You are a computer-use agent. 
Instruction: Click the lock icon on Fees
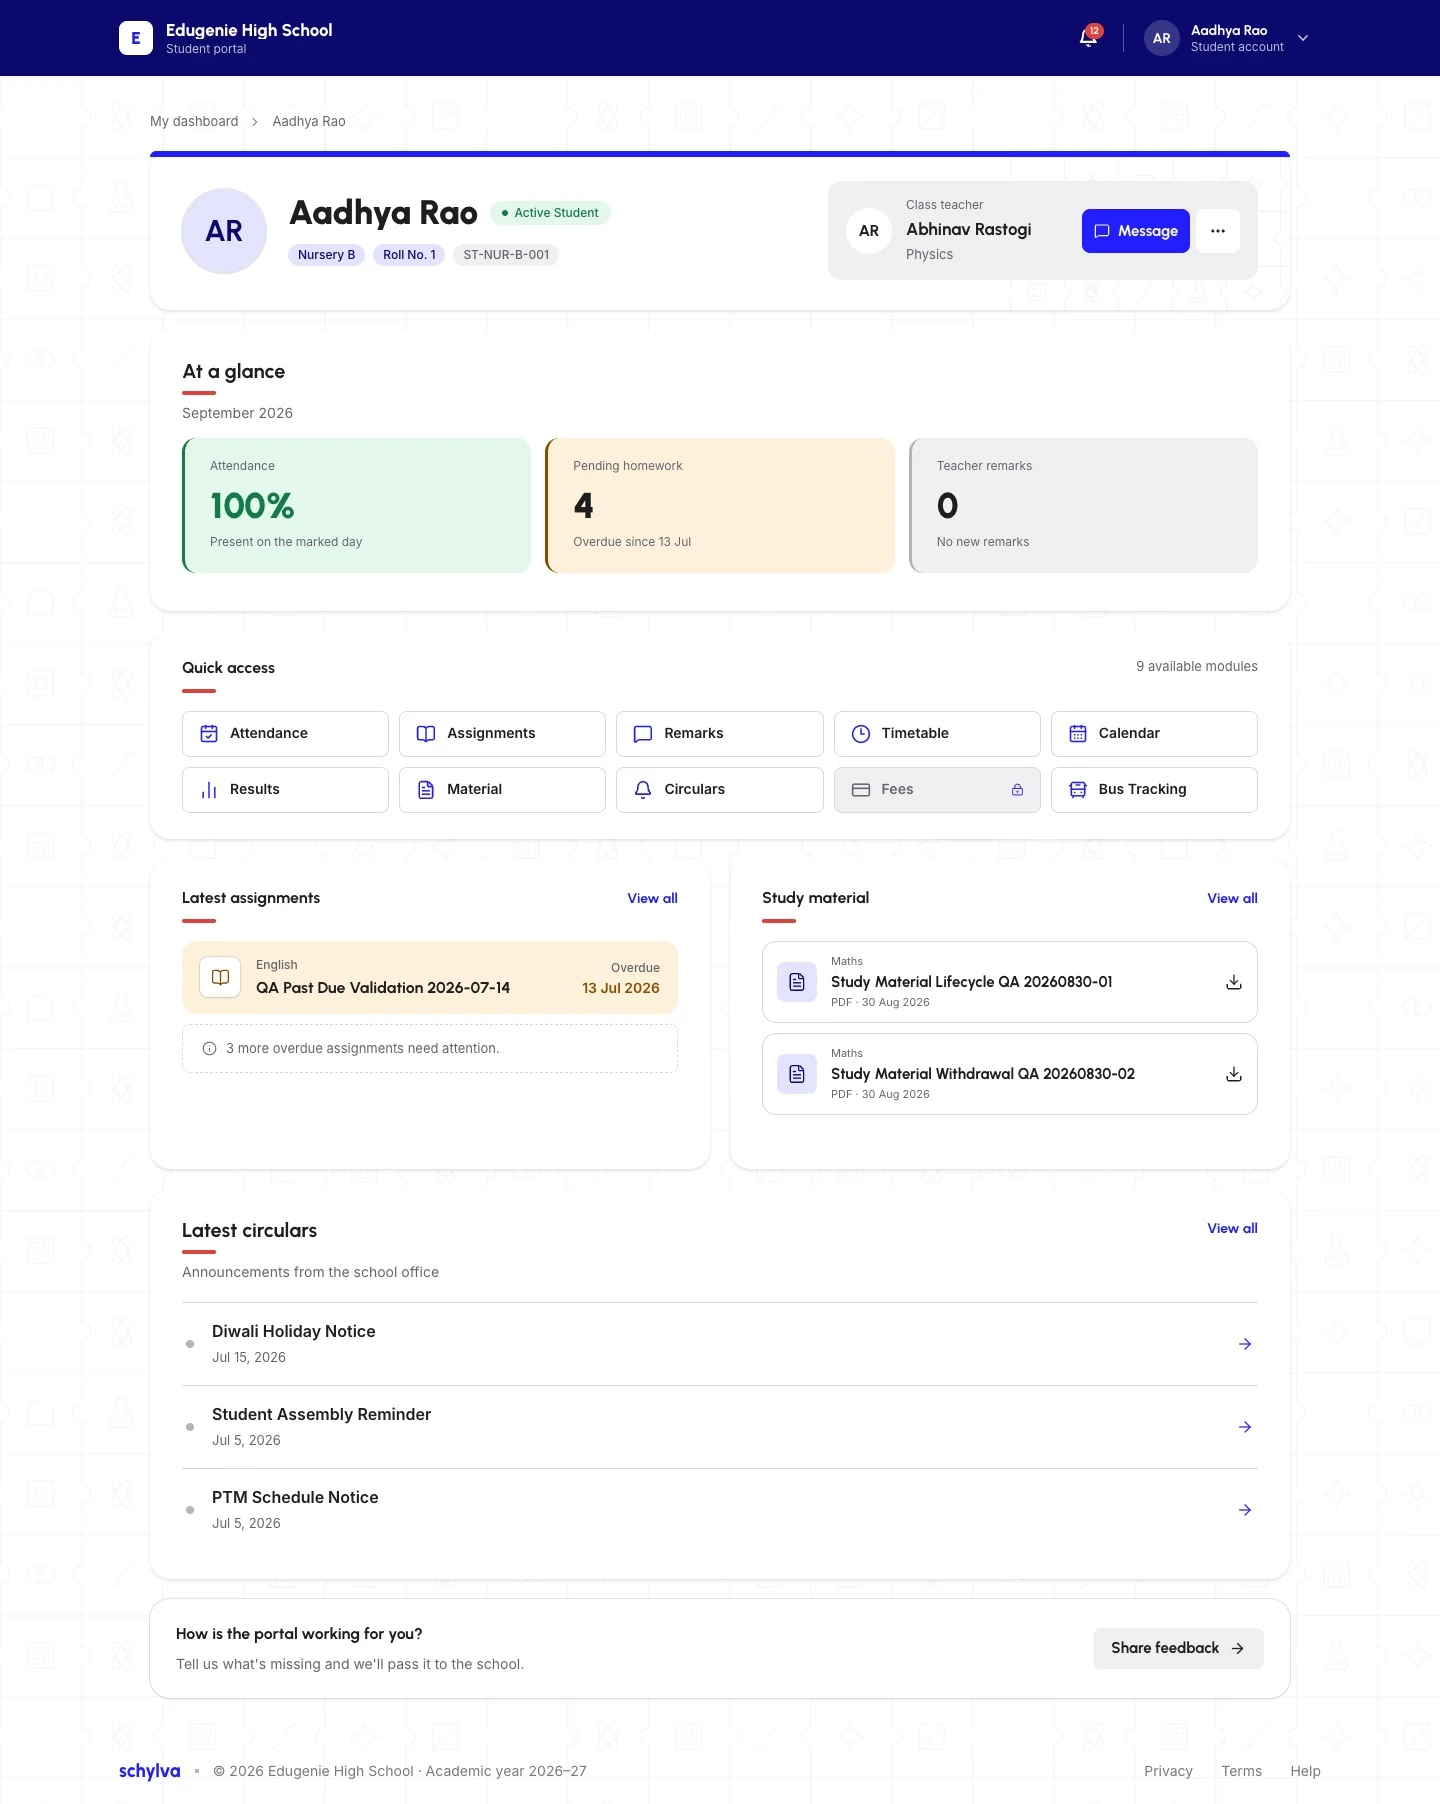(1017, 790)
